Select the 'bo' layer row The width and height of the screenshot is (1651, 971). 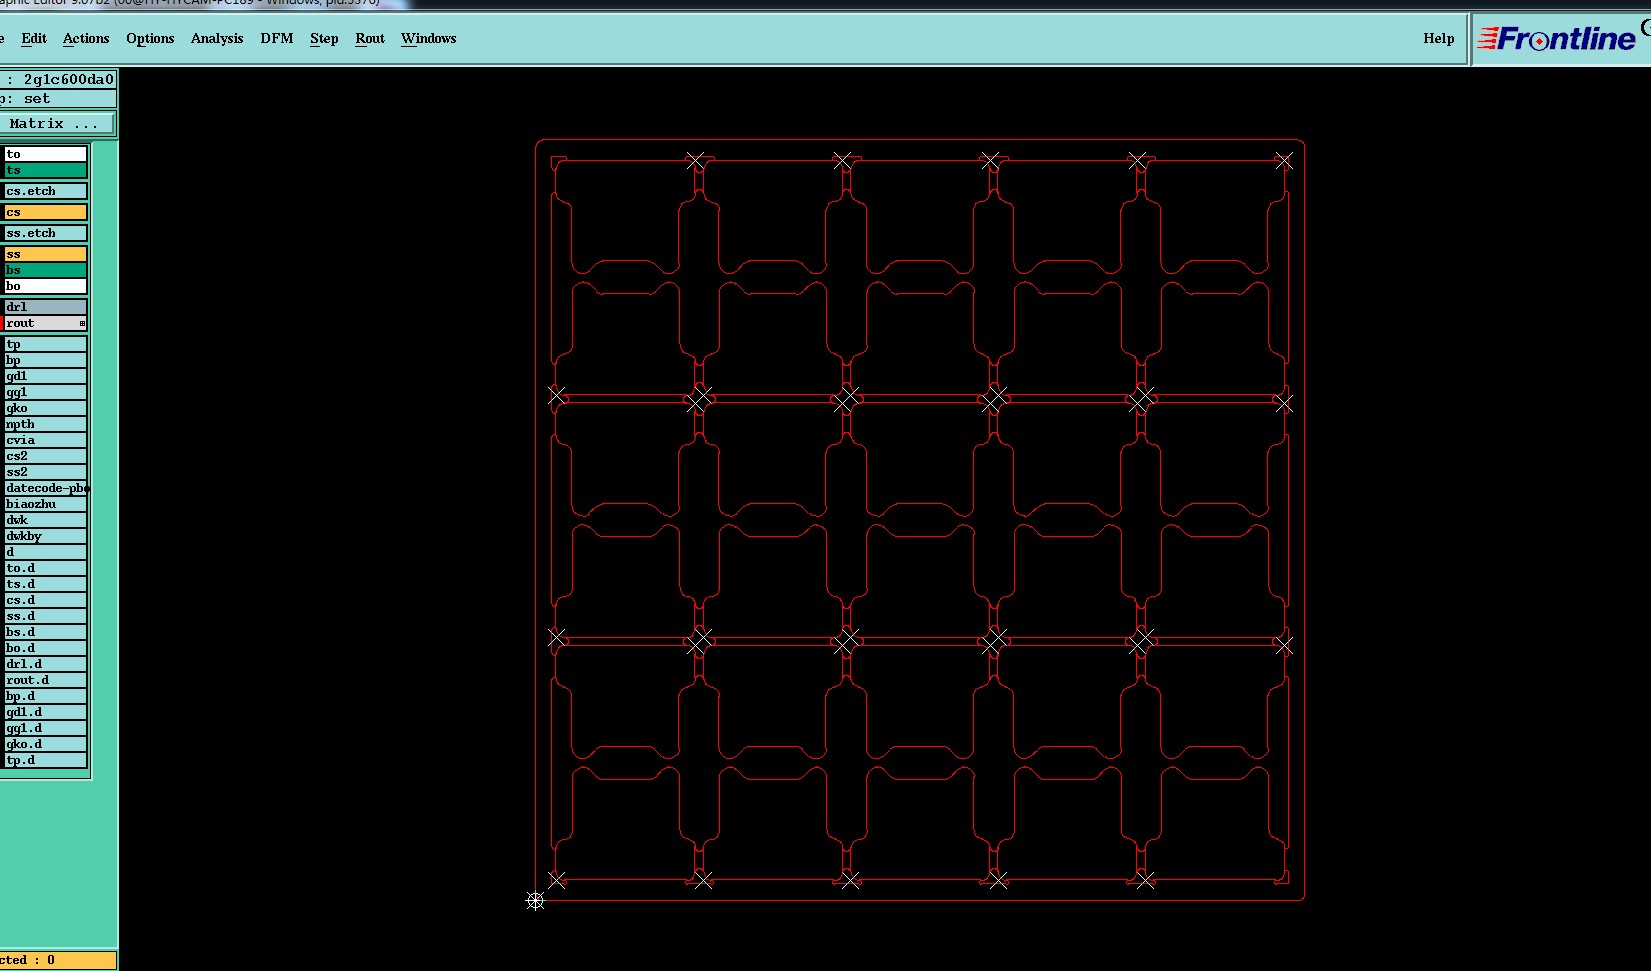point(45,286)
